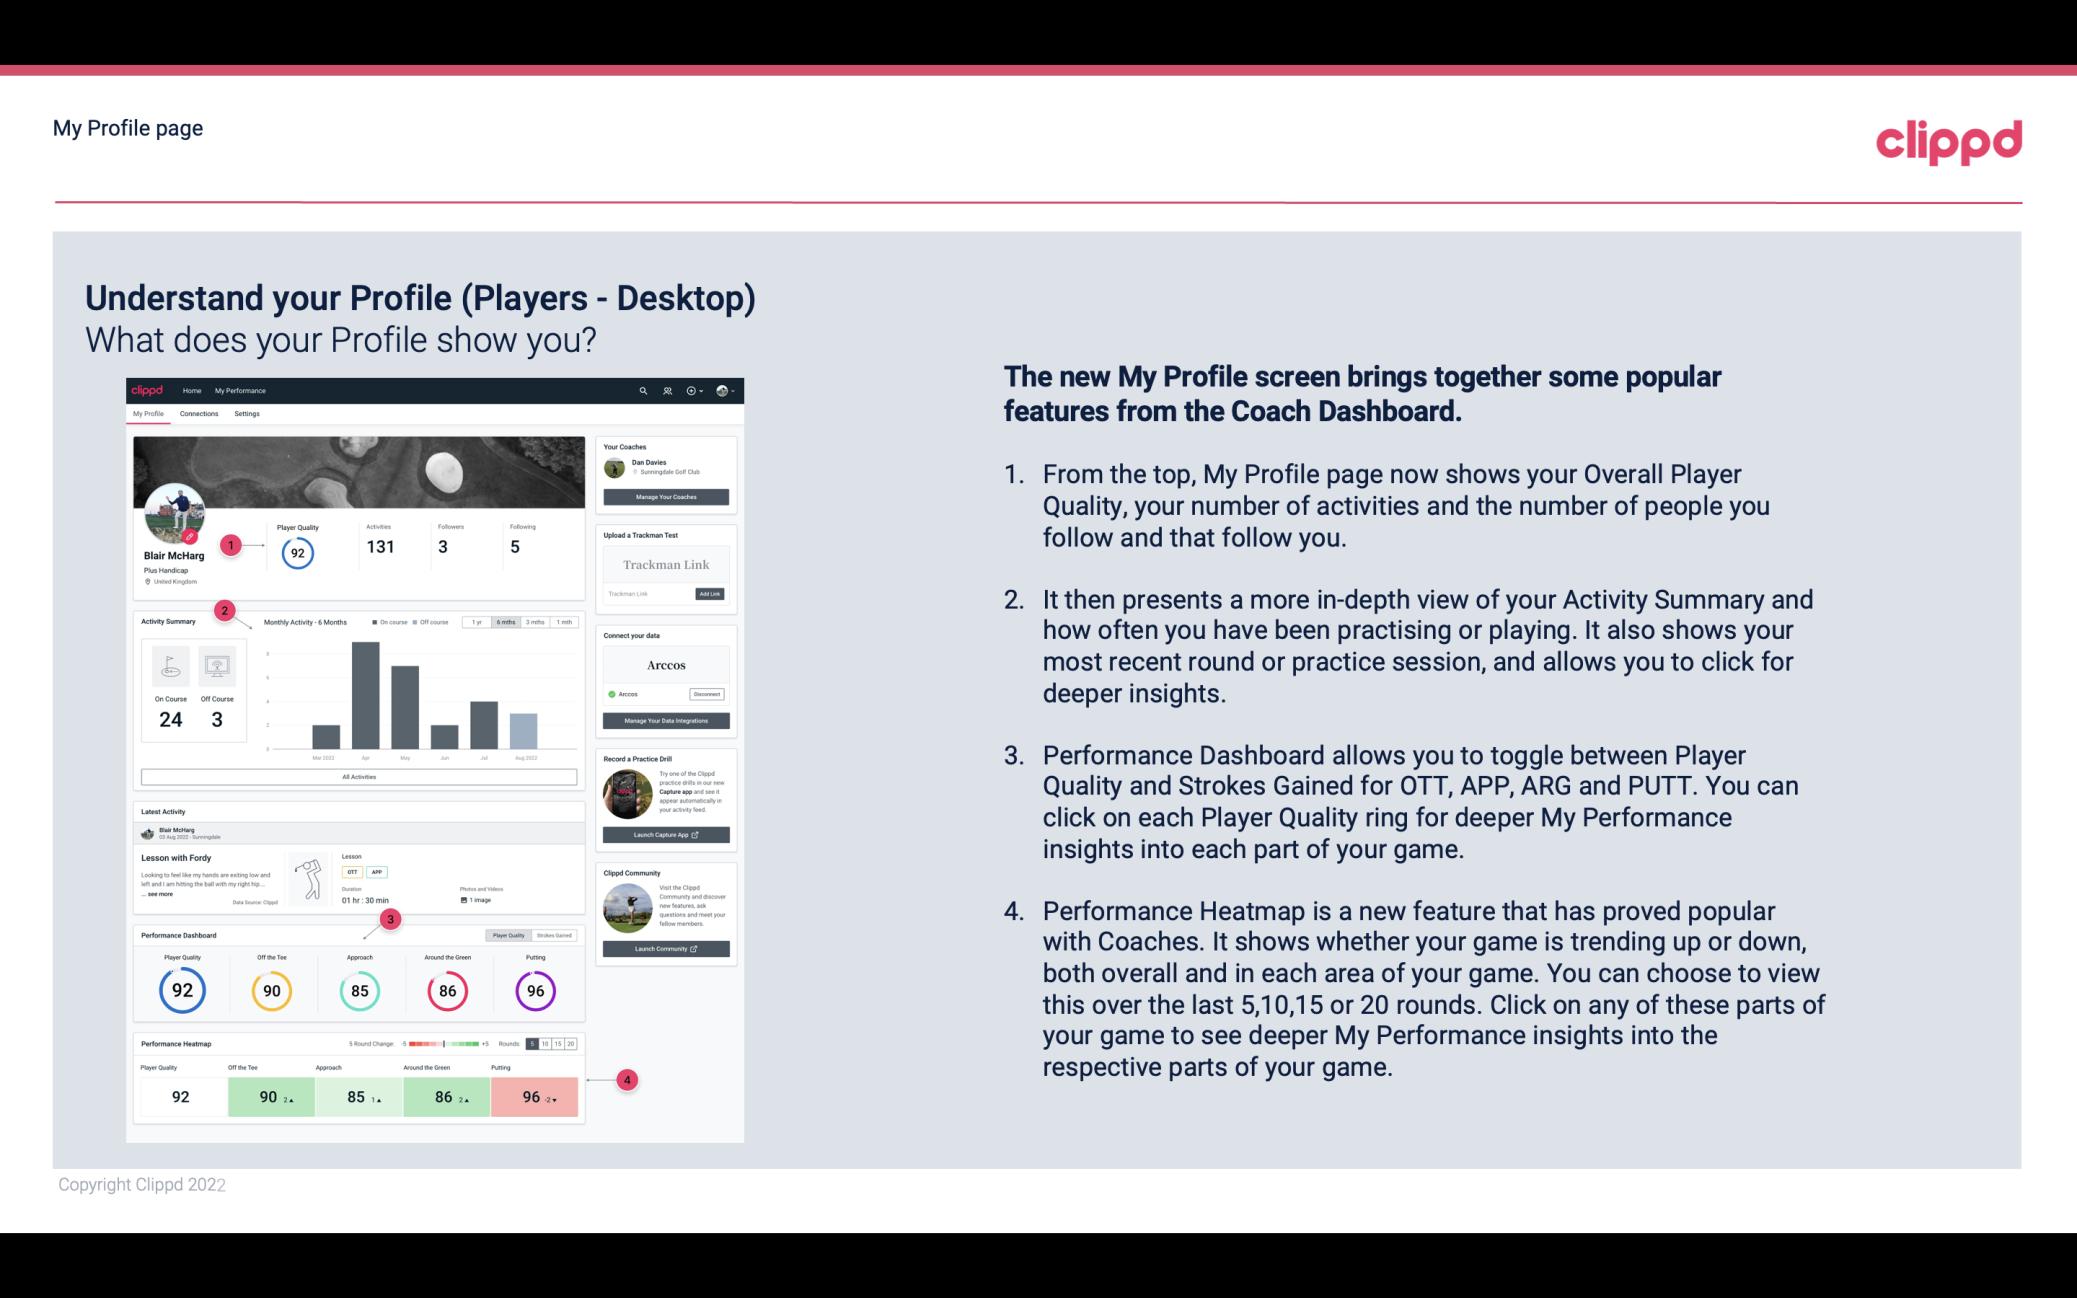Click the All Activities feed link
Image resolution: width=2077 pixels, height=1298 pixels.
359,776
